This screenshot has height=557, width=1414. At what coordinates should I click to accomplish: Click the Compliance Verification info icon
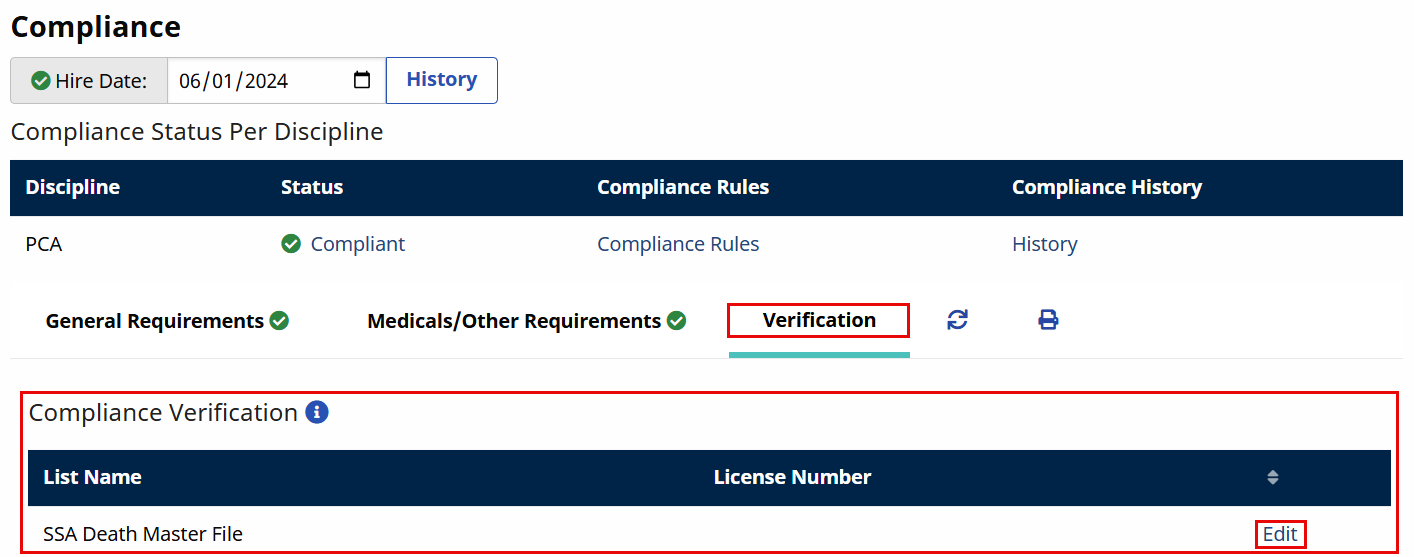point(317,412)
